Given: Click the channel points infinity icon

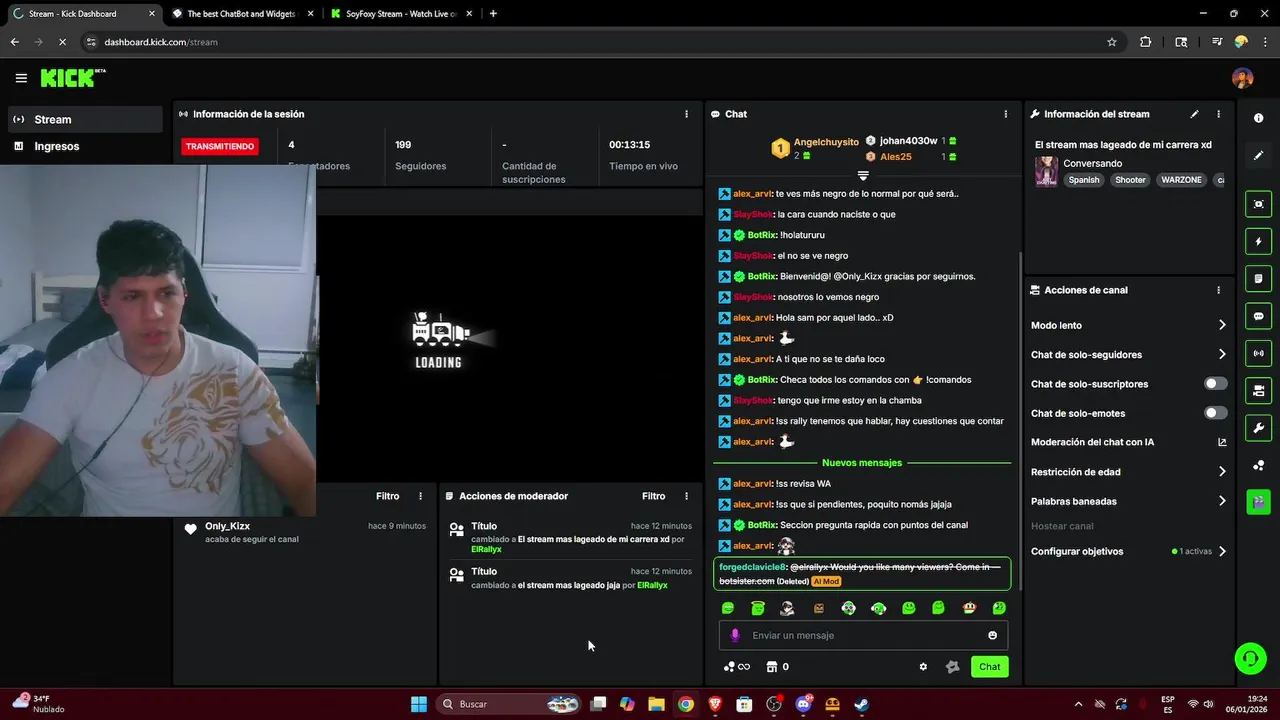Looking at the screenshot, I should click(x=736, y=667).
